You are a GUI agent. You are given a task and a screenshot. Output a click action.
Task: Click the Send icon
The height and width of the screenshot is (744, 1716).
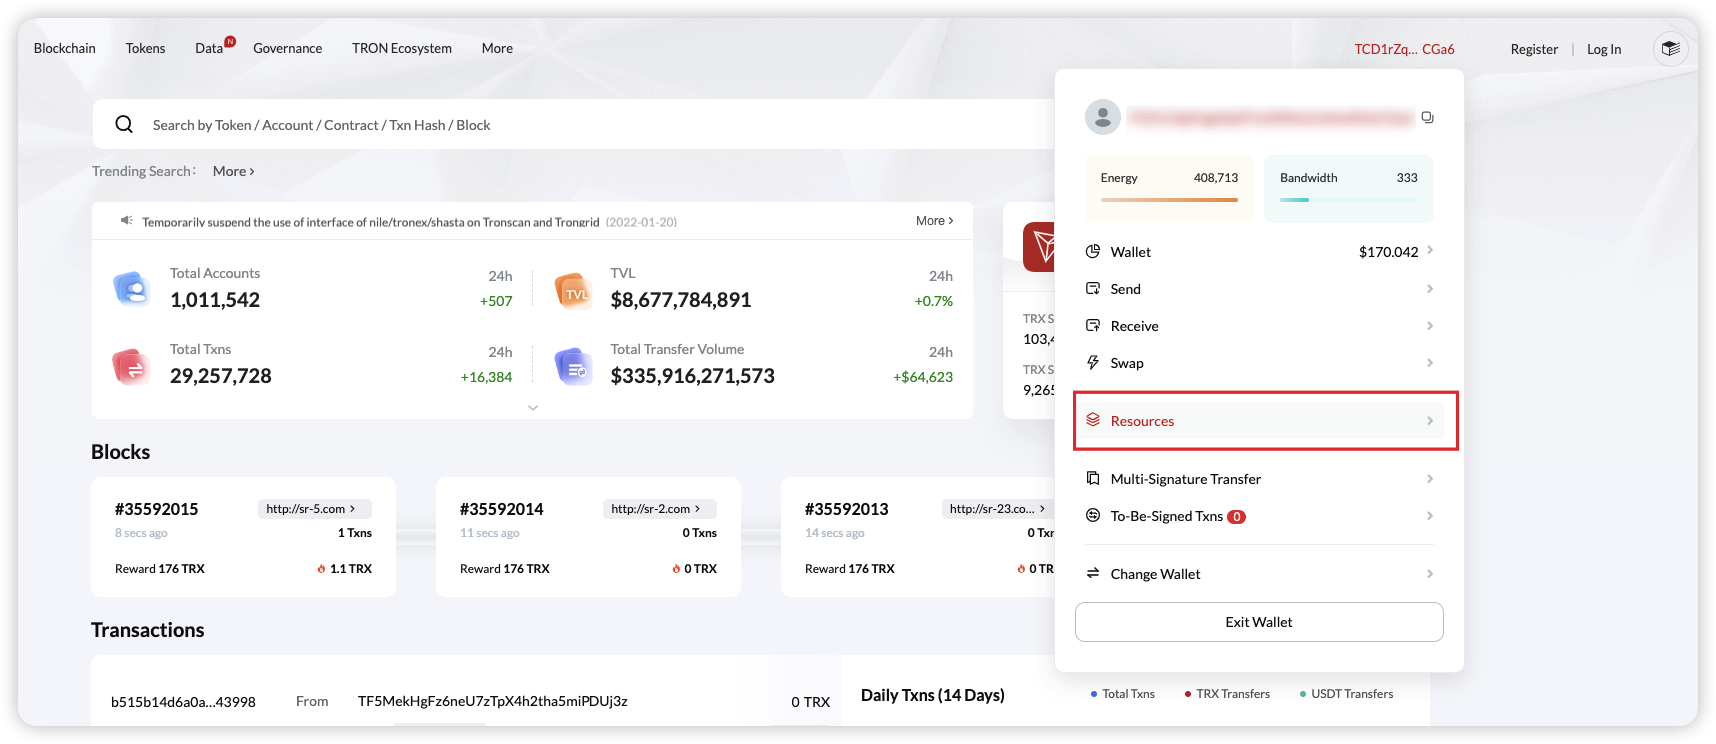point(1093,288)
